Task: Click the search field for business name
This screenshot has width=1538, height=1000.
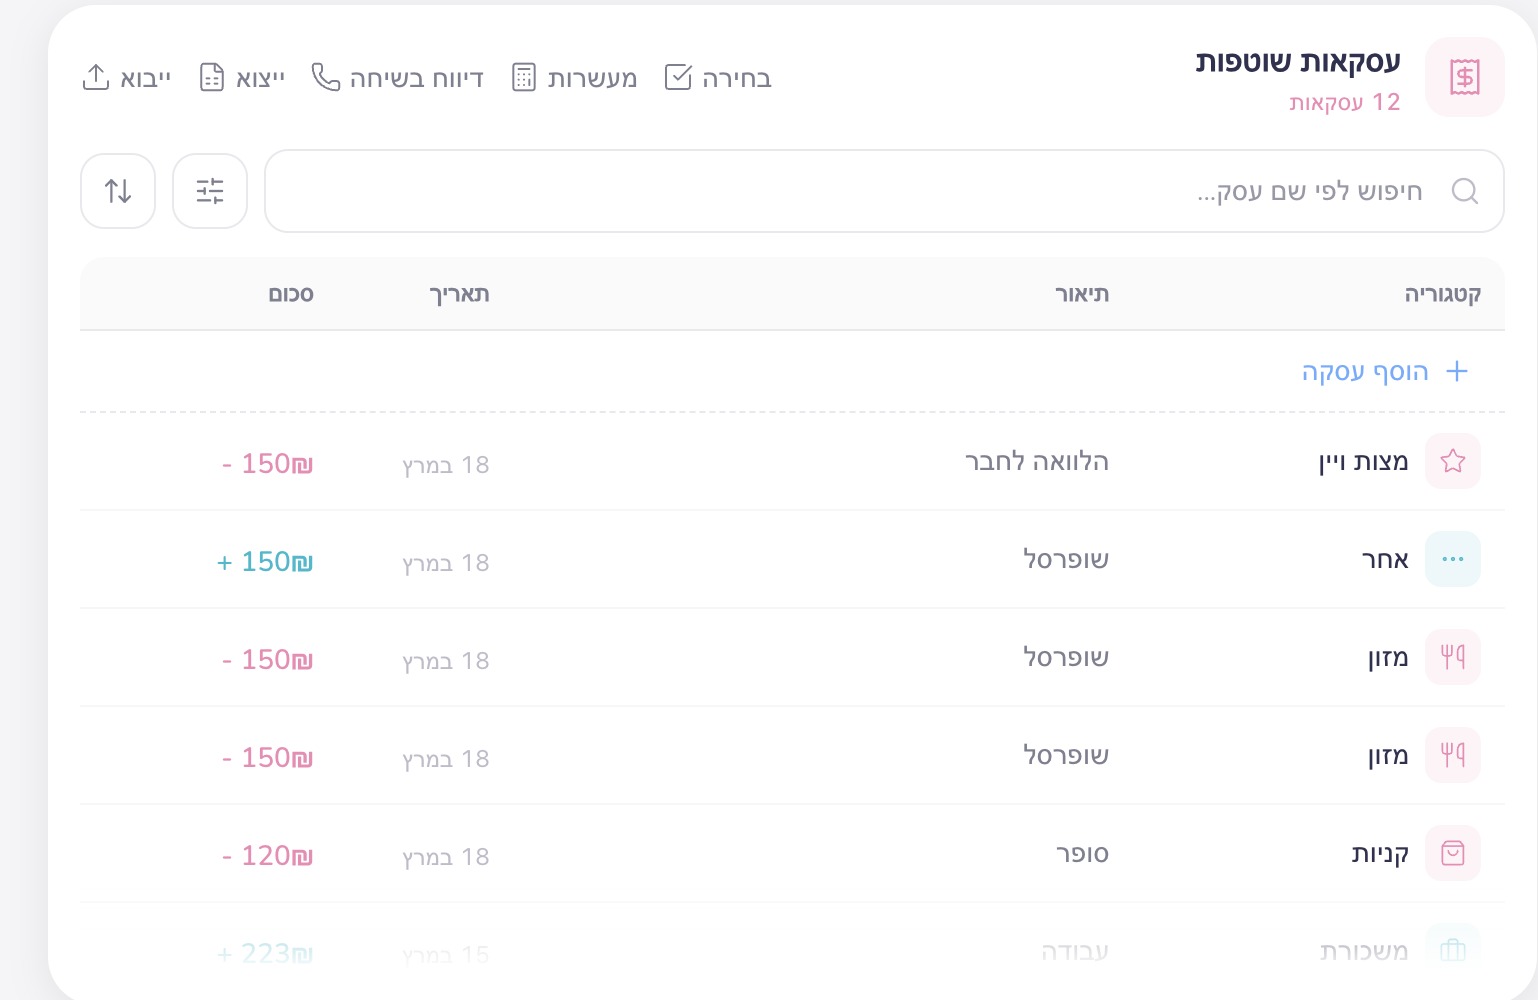Action: click(850, 191)
